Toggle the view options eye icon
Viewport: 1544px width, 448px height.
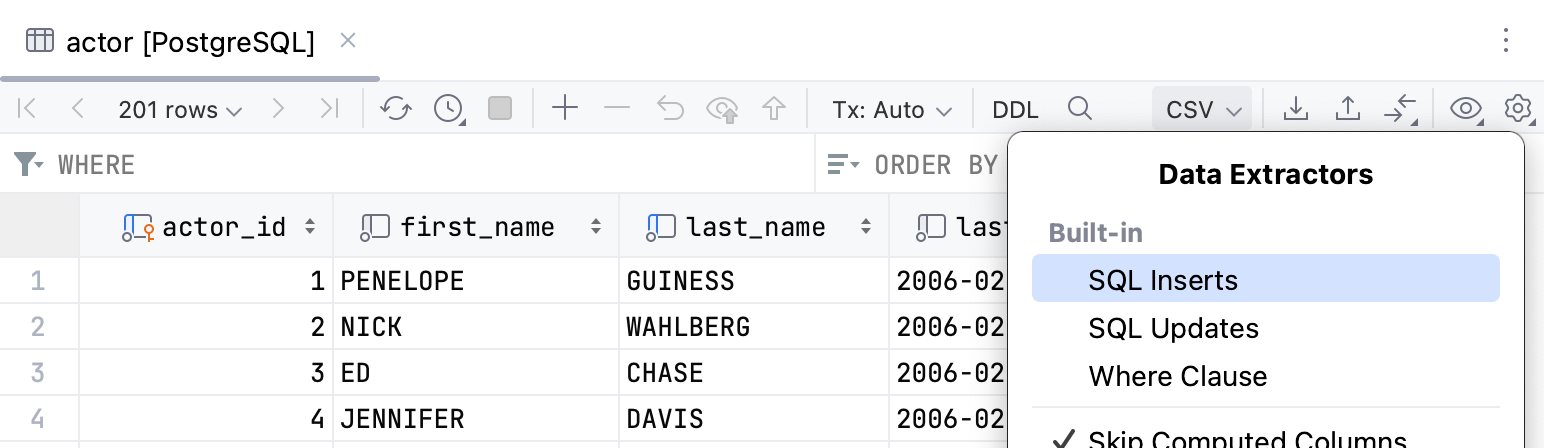(1465, 109)
